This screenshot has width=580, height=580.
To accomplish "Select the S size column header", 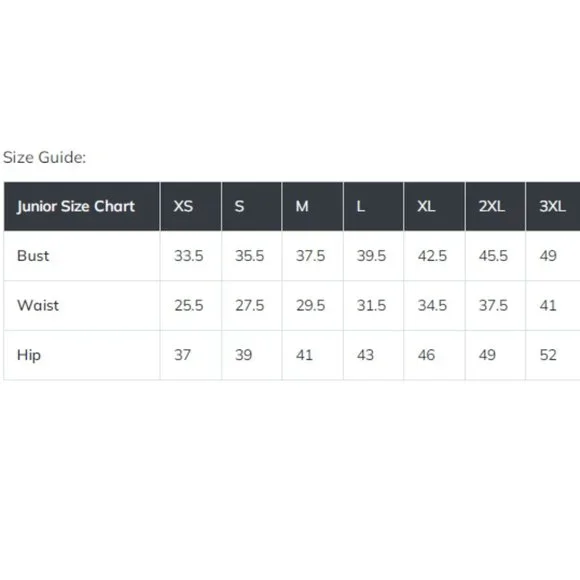I will tap(252, 206).
